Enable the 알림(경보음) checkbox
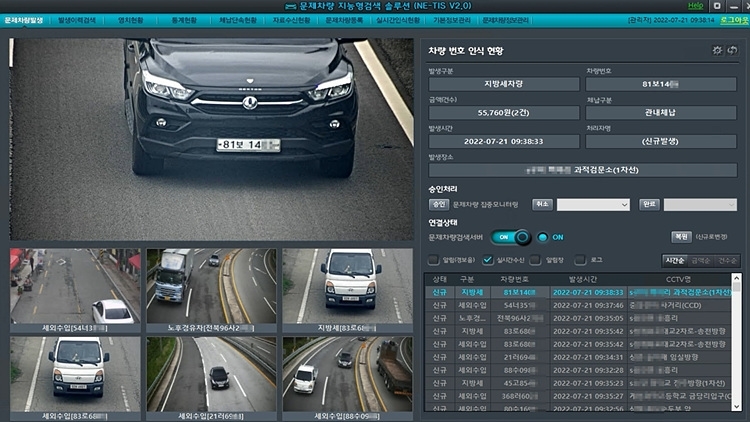Image resolution: width=750 pixels, height=422 pixels. click(x=433, y=260)
